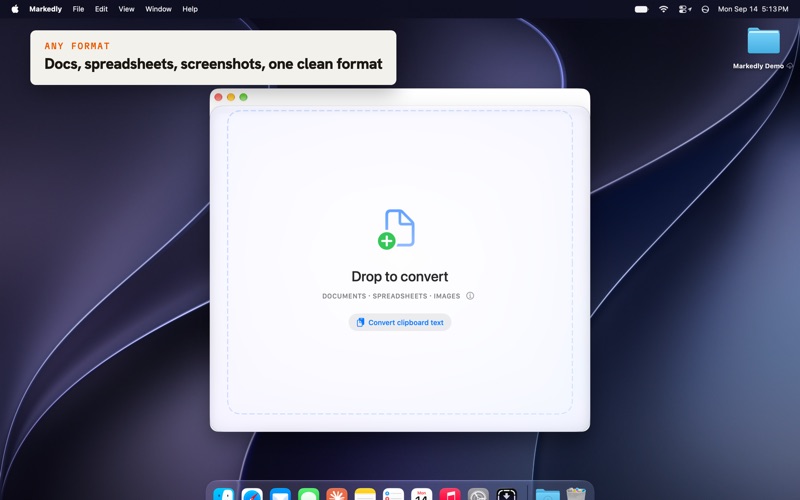The image size is (800, 500).
Task: Click the date and time in menu bar
Action: [753, 9]
